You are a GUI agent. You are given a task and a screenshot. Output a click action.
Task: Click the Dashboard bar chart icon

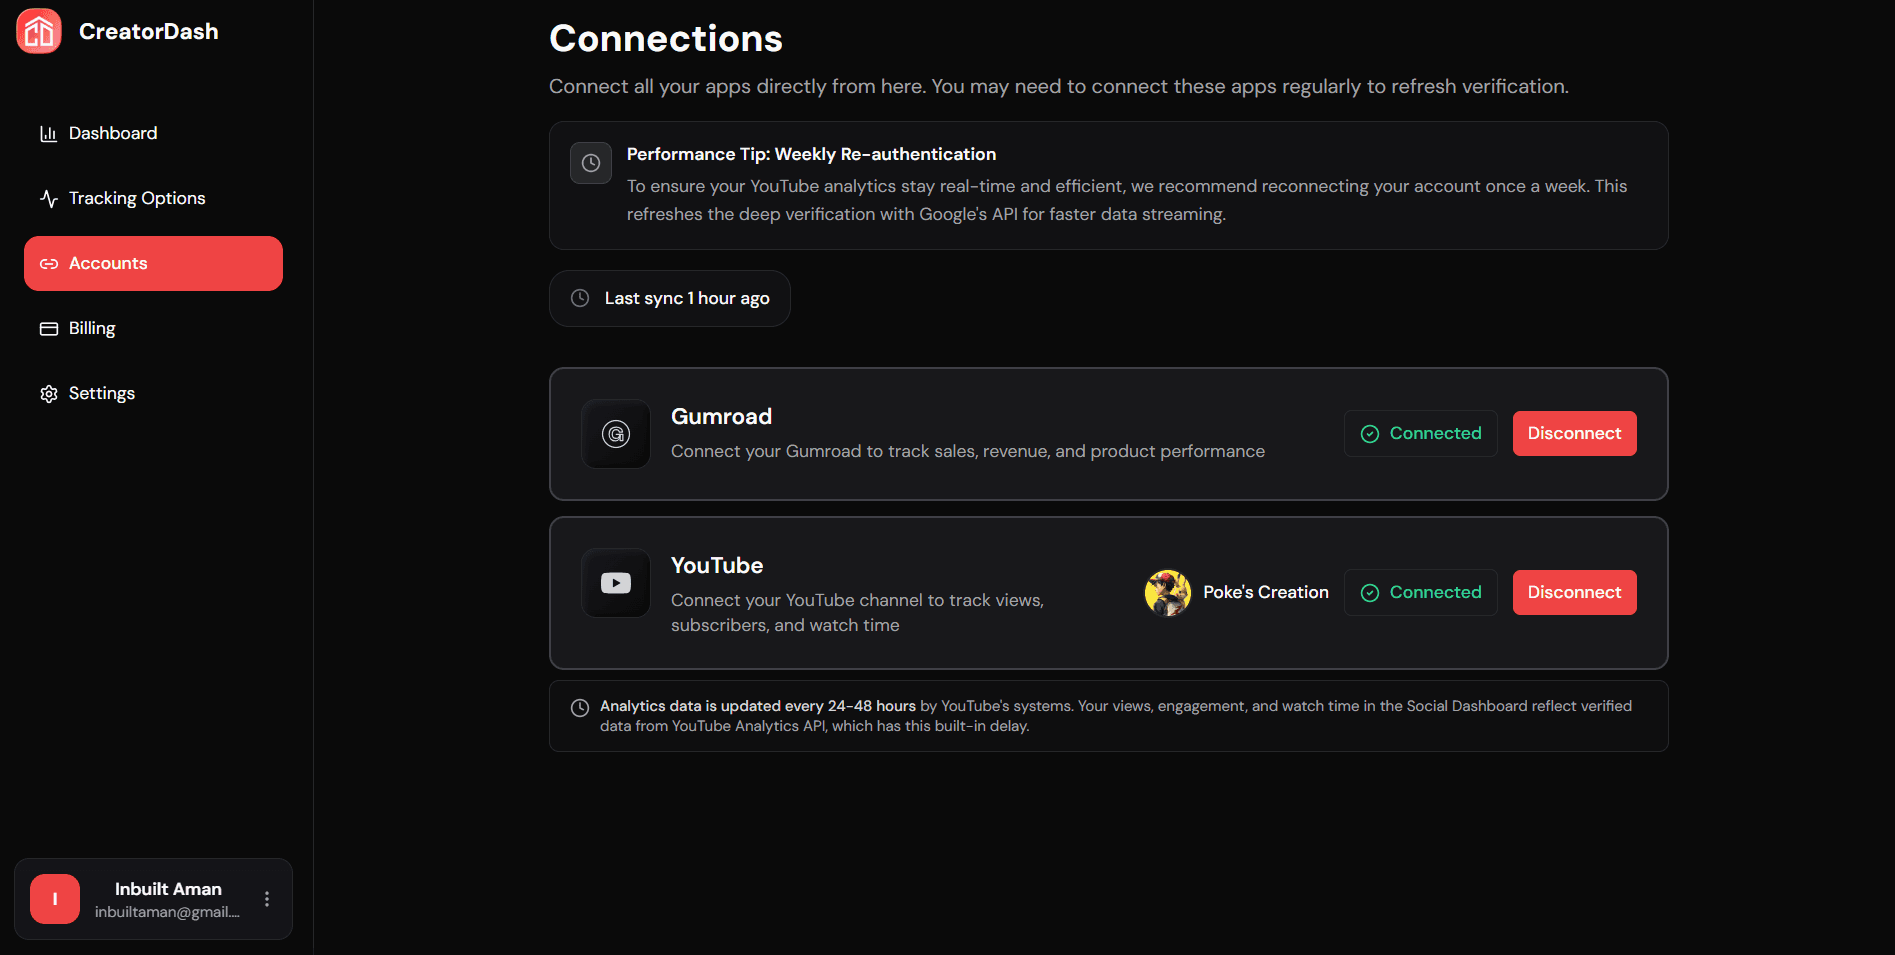click(48, 134)
